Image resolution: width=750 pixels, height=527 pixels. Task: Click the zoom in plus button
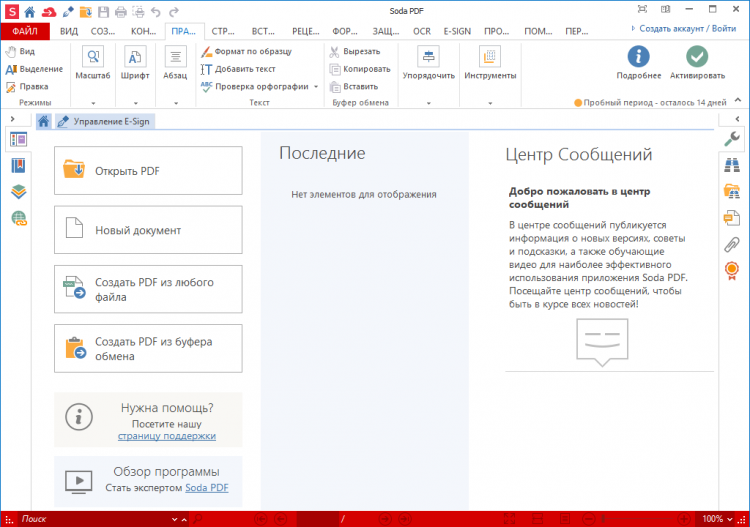[684, 519]
